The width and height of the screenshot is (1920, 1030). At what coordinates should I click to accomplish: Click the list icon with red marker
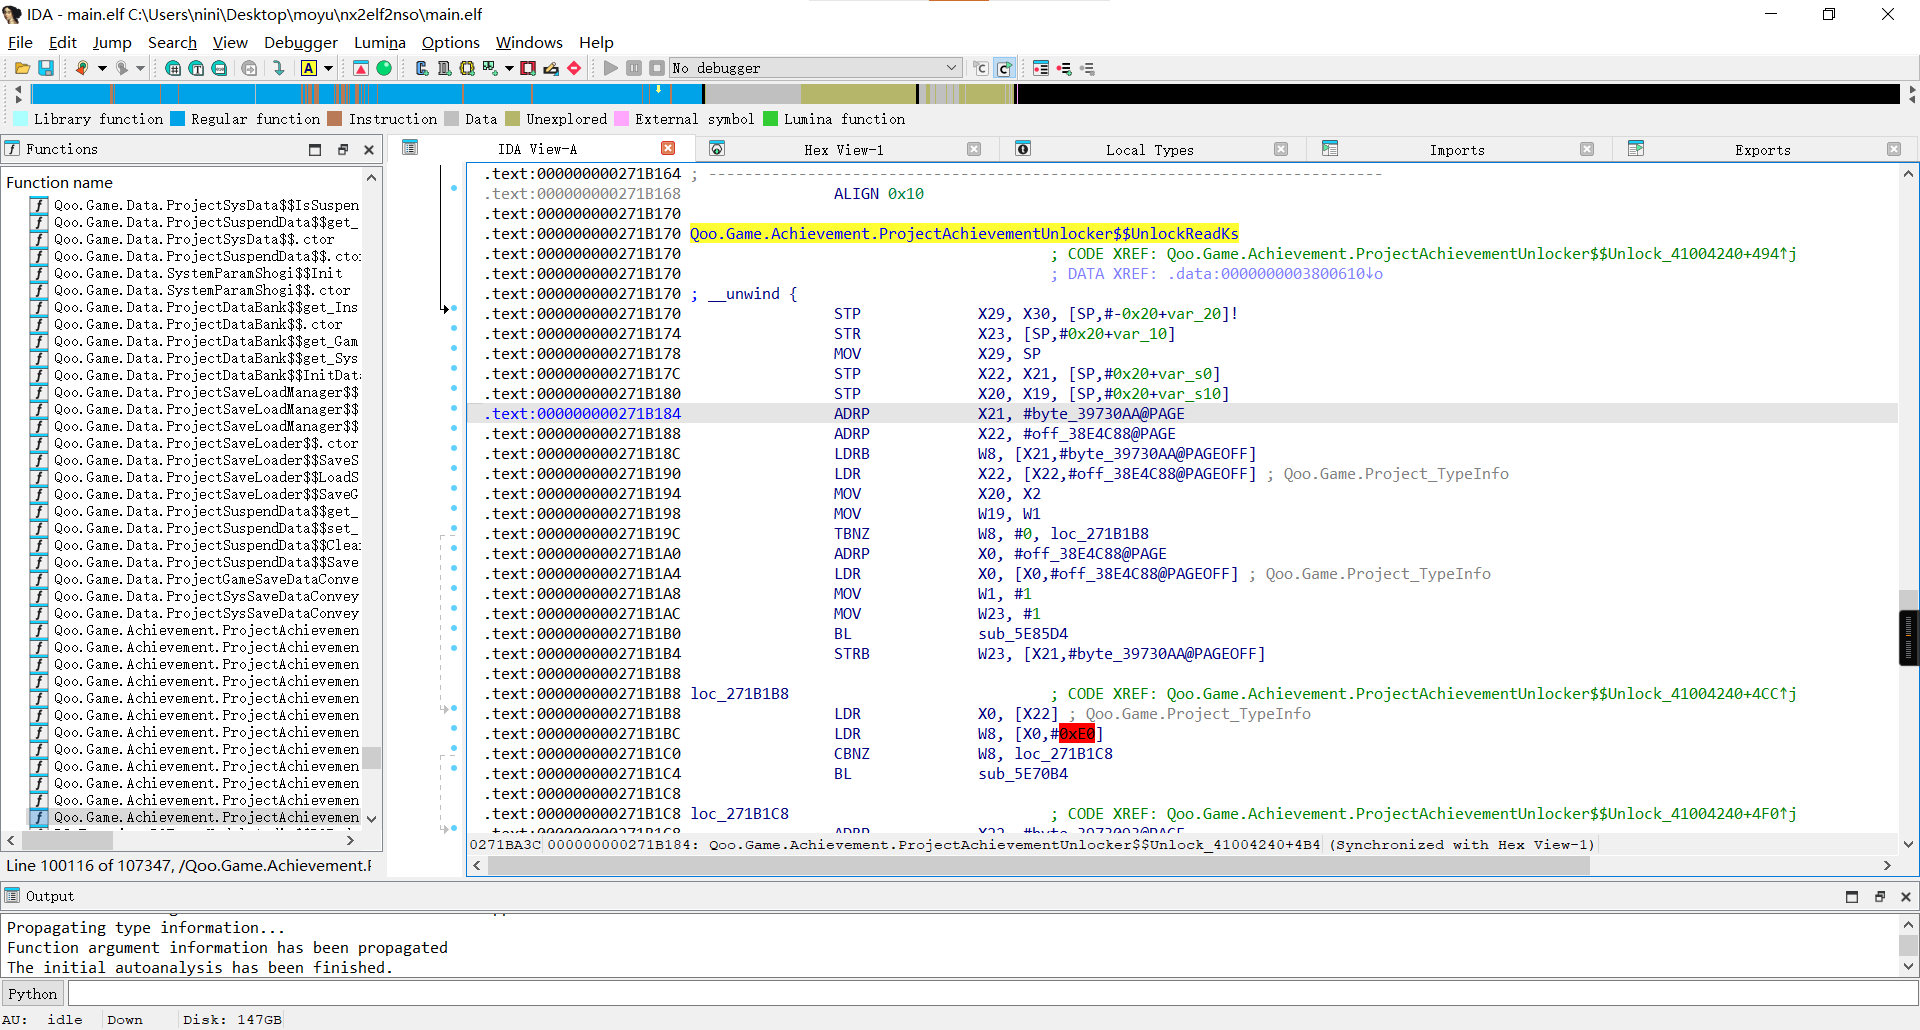click(1041, 68)
